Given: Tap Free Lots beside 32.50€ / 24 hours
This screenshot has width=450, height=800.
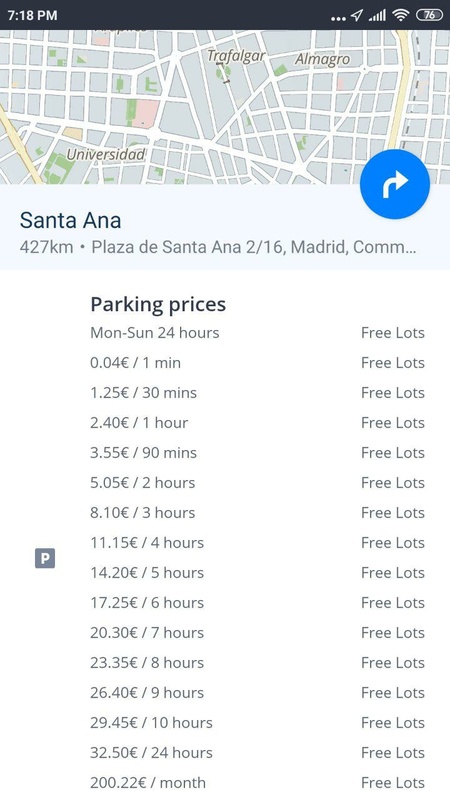Looking at the screenshot, I should pos(393,753).
